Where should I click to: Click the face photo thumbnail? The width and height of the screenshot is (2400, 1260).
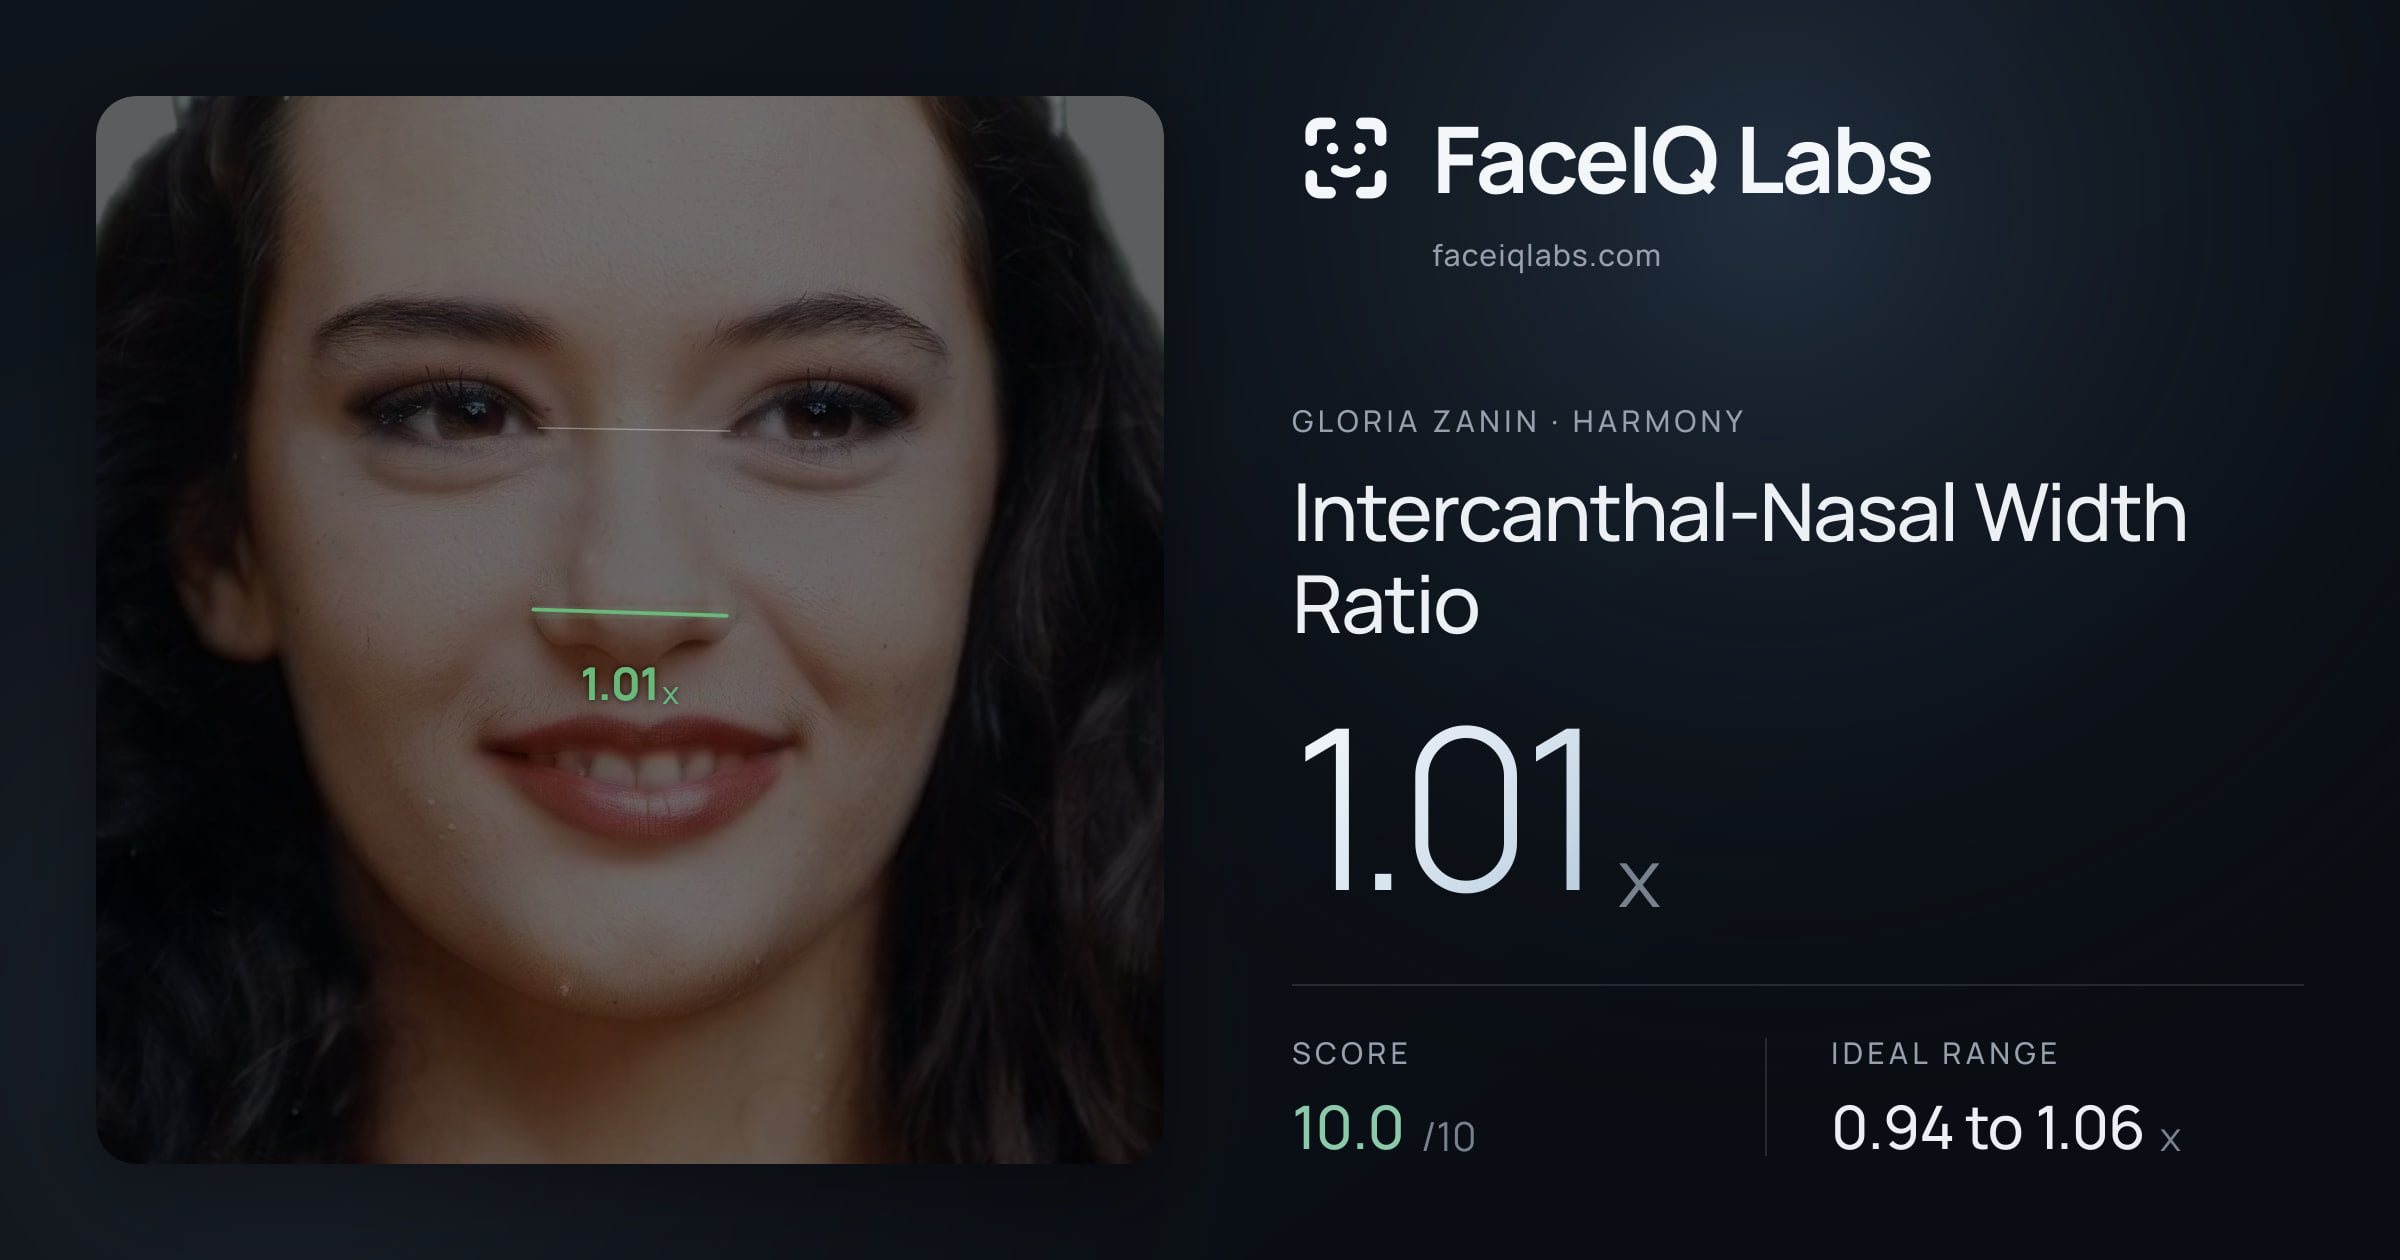[630, 629]
